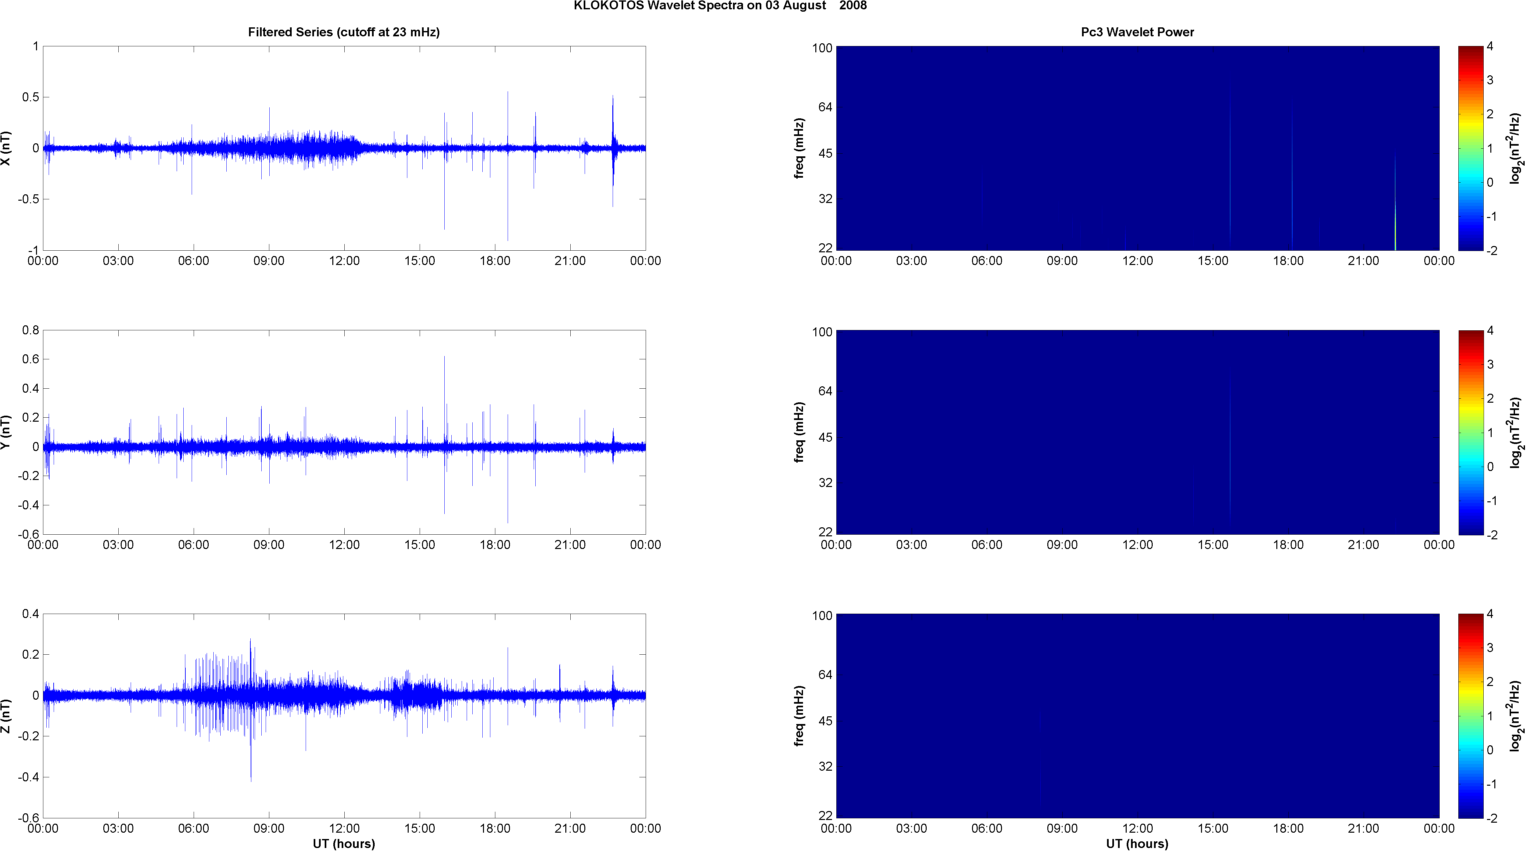Click the 0.6 tick on the Y series axis

click(x=31, y=359)
